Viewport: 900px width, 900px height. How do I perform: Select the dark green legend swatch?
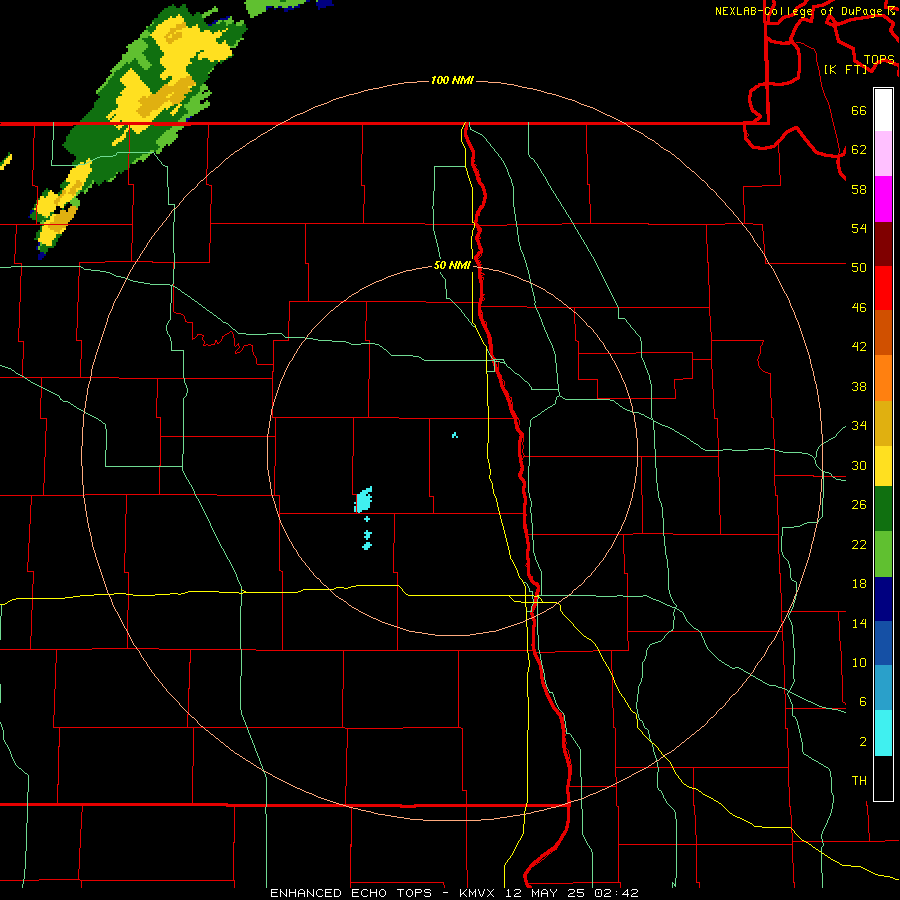point(883,509)
